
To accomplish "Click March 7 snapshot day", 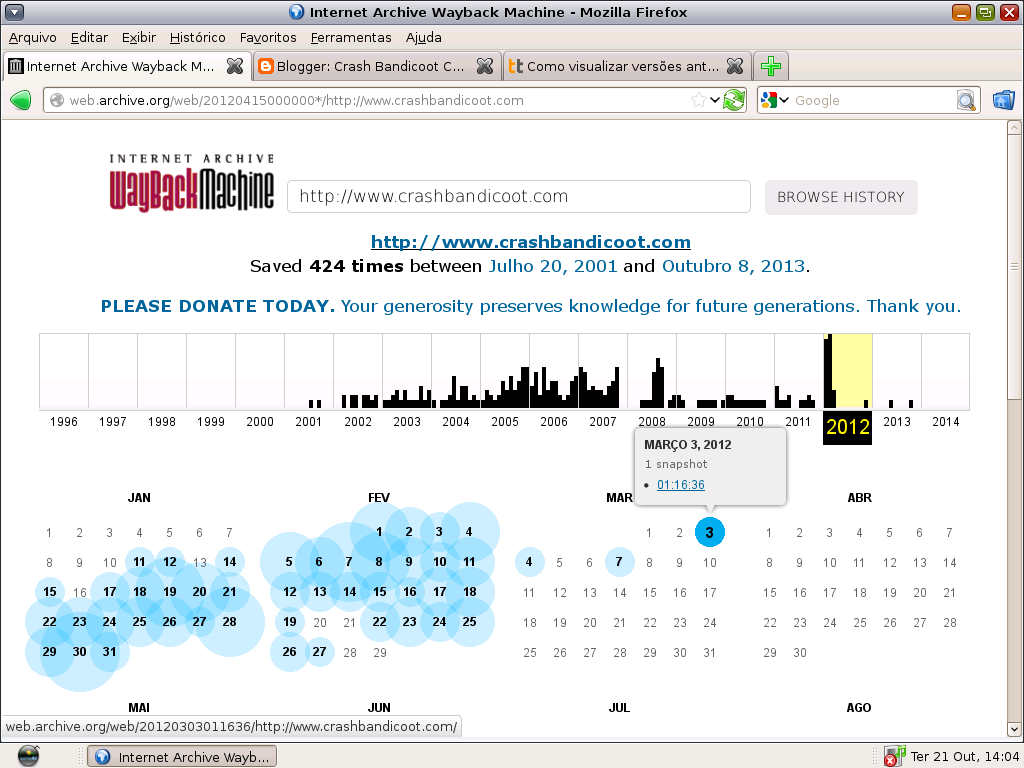I will coord(619,562).
